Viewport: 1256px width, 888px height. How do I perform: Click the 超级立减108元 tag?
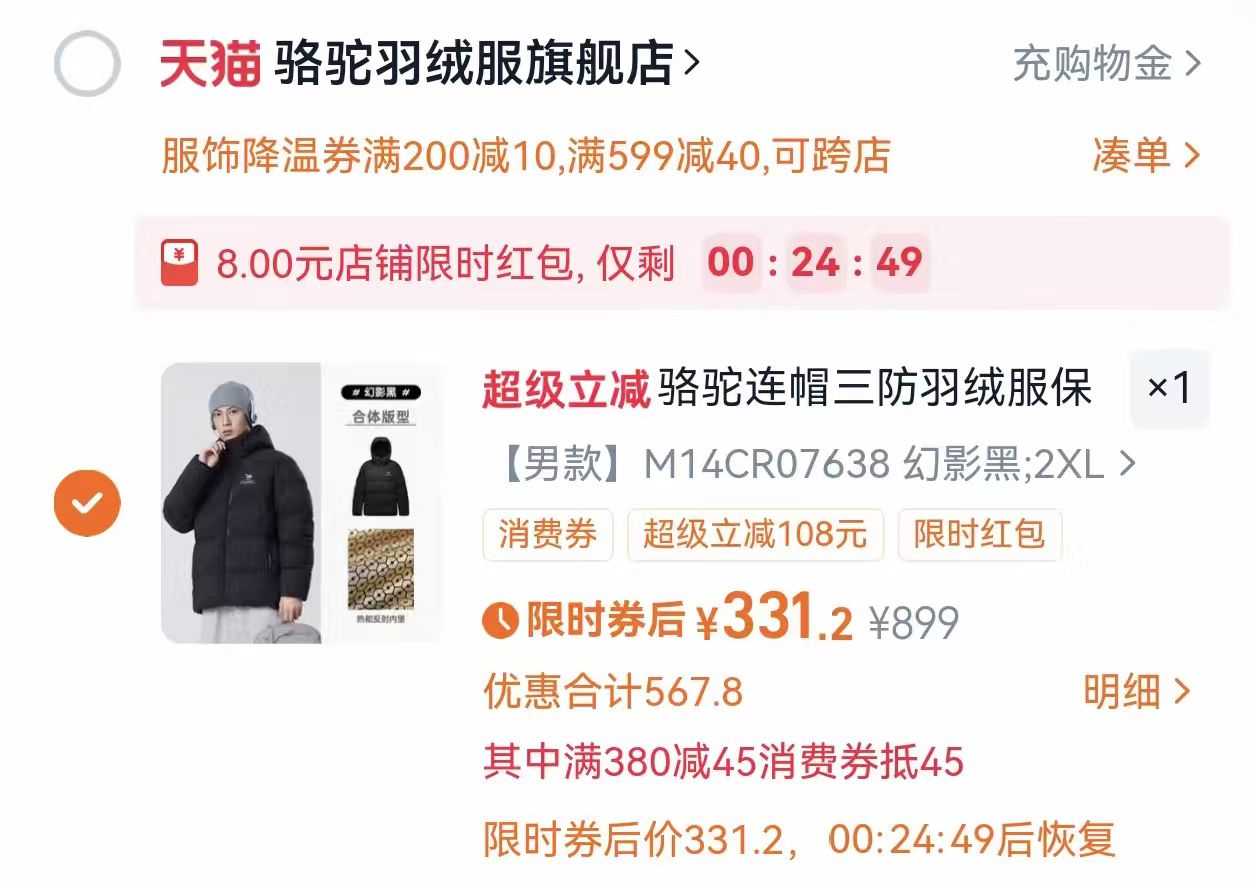[x=755, y=535]
